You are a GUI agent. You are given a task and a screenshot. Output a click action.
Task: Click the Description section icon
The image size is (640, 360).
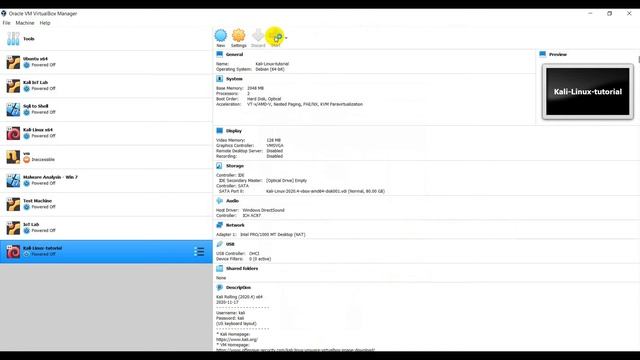220,287
